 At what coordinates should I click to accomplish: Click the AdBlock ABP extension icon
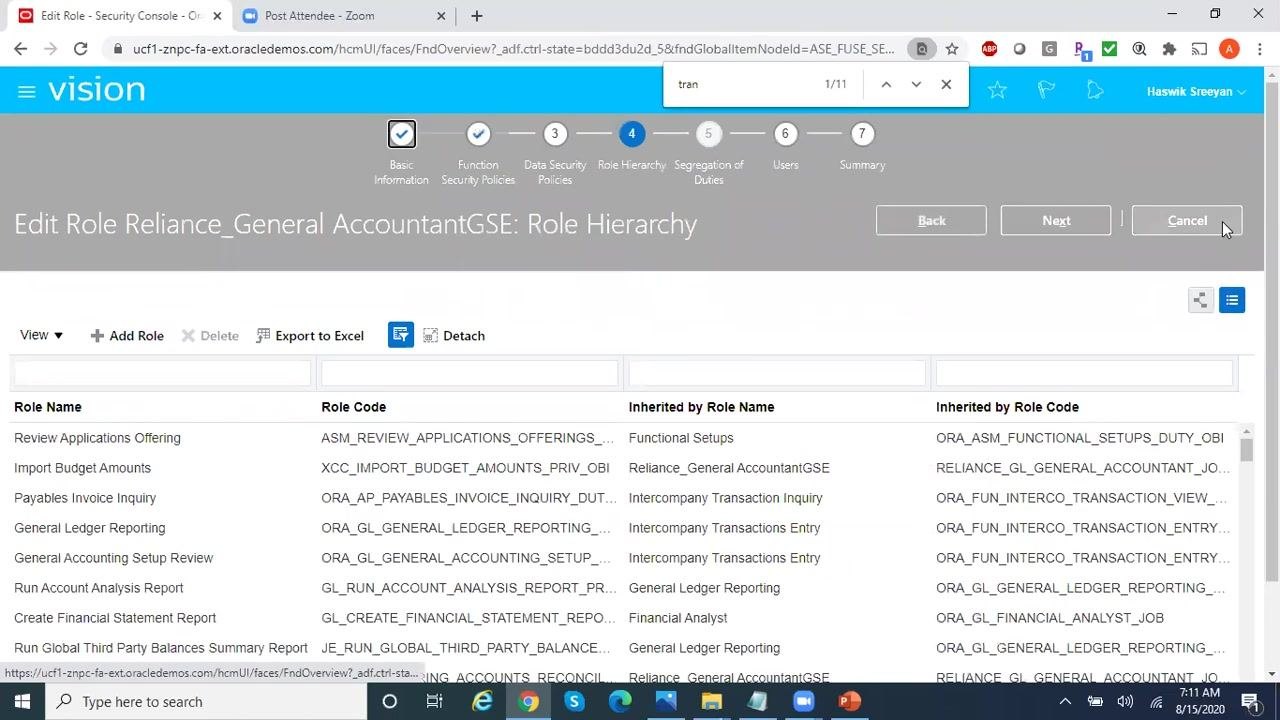pyautogui.click(x=989, y=49)
